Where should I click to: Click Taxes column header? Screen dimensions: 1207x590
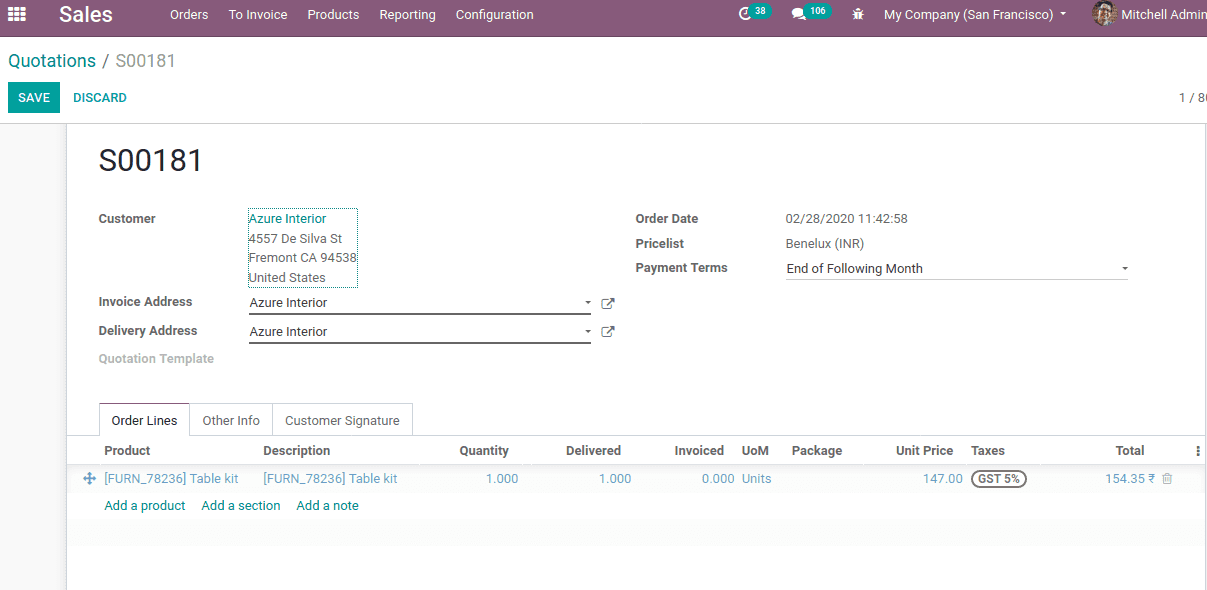point(988,451)
